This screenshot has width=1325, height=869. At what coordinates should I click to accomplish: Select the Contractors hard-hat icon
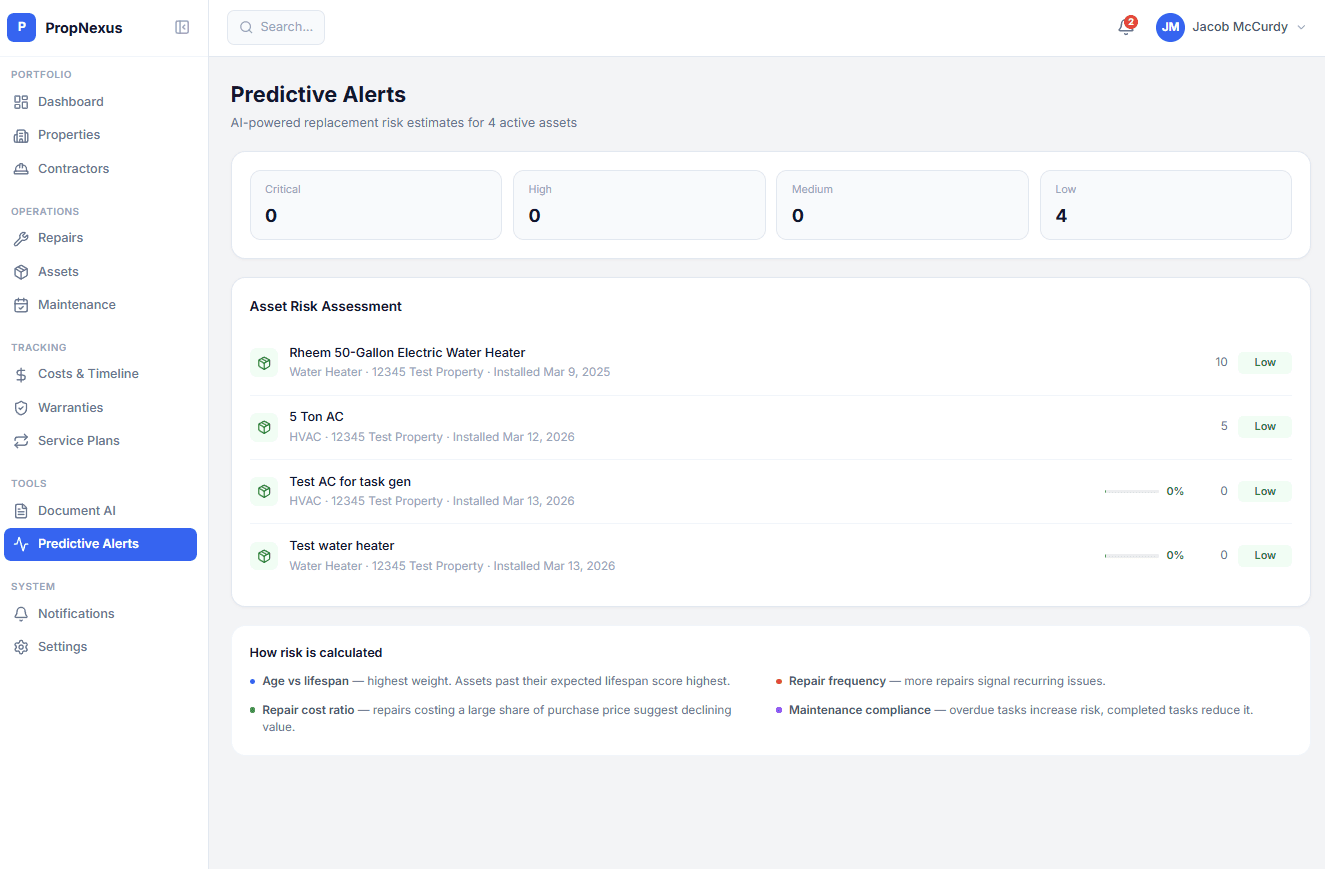[21, 168]
